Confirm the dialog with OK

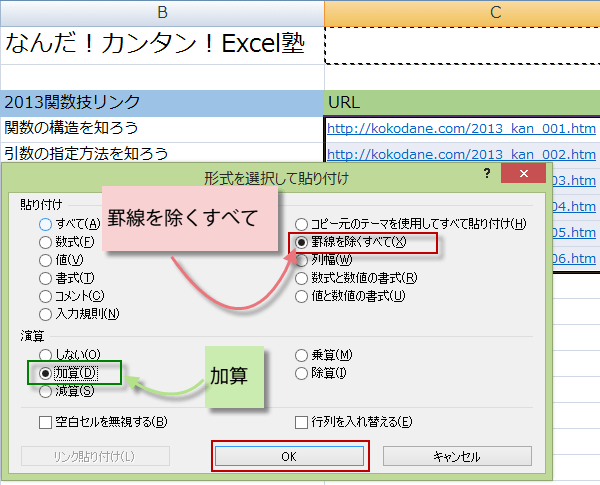click(289, 456)
